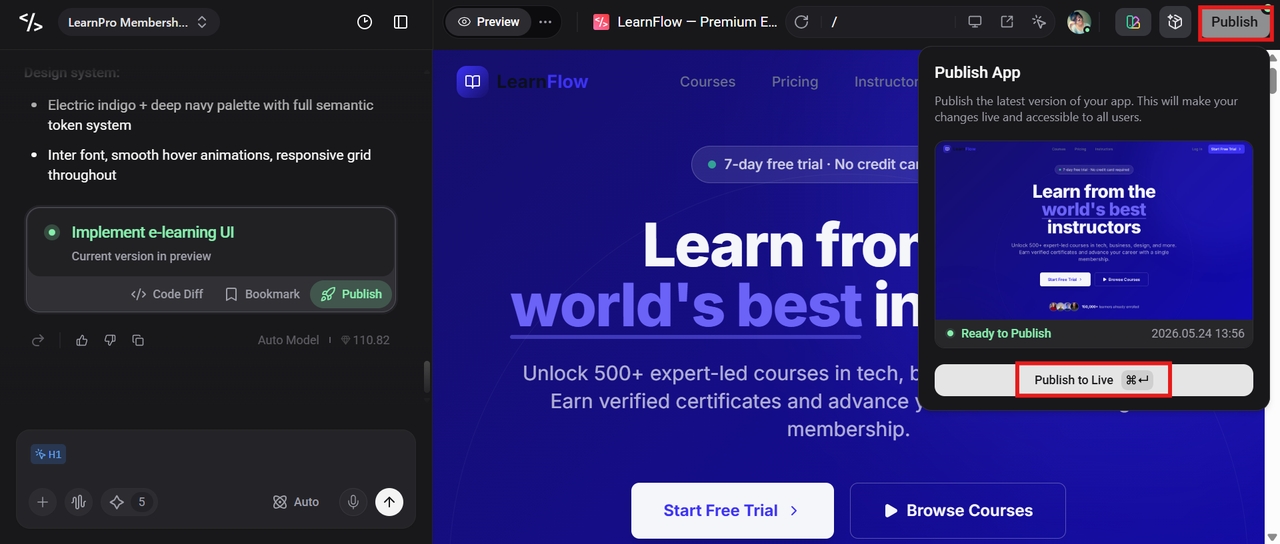Open the Pricing nav link in preview
Screen dimensions: 1280x544
(795, 82)
